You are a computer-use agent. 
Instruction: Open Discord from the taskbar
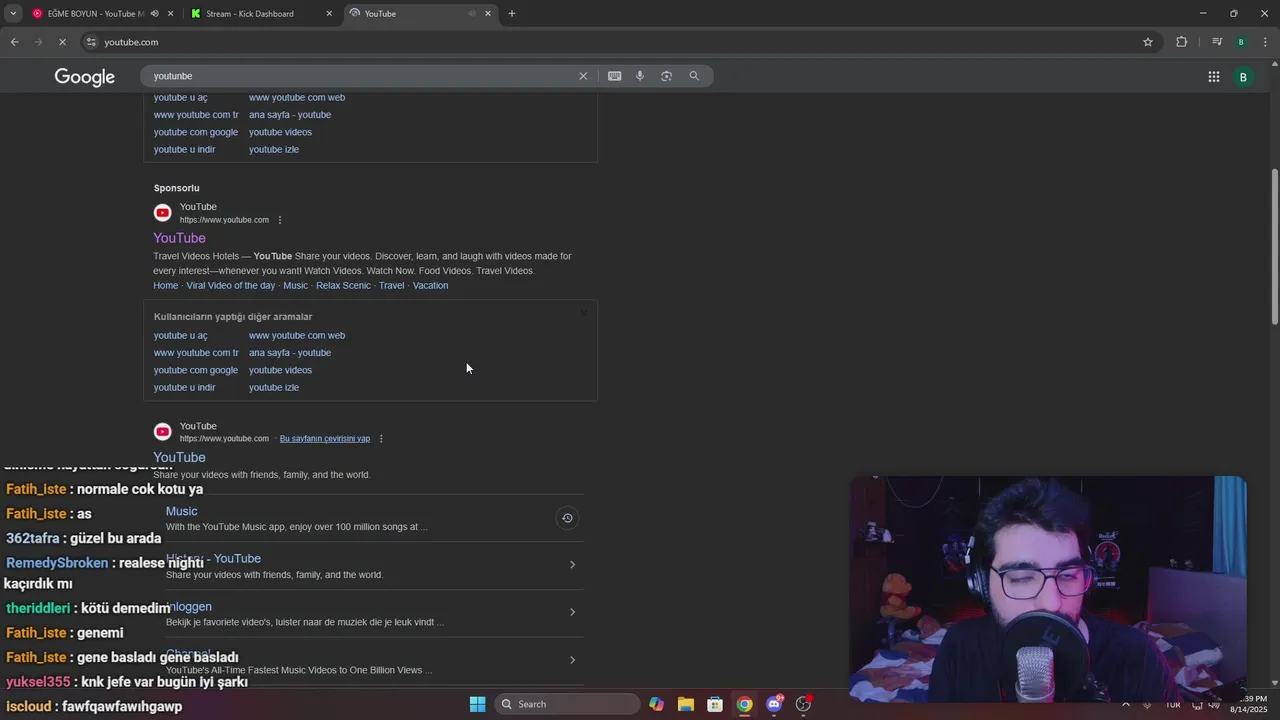pyautogui.click(x=774, y=704)
